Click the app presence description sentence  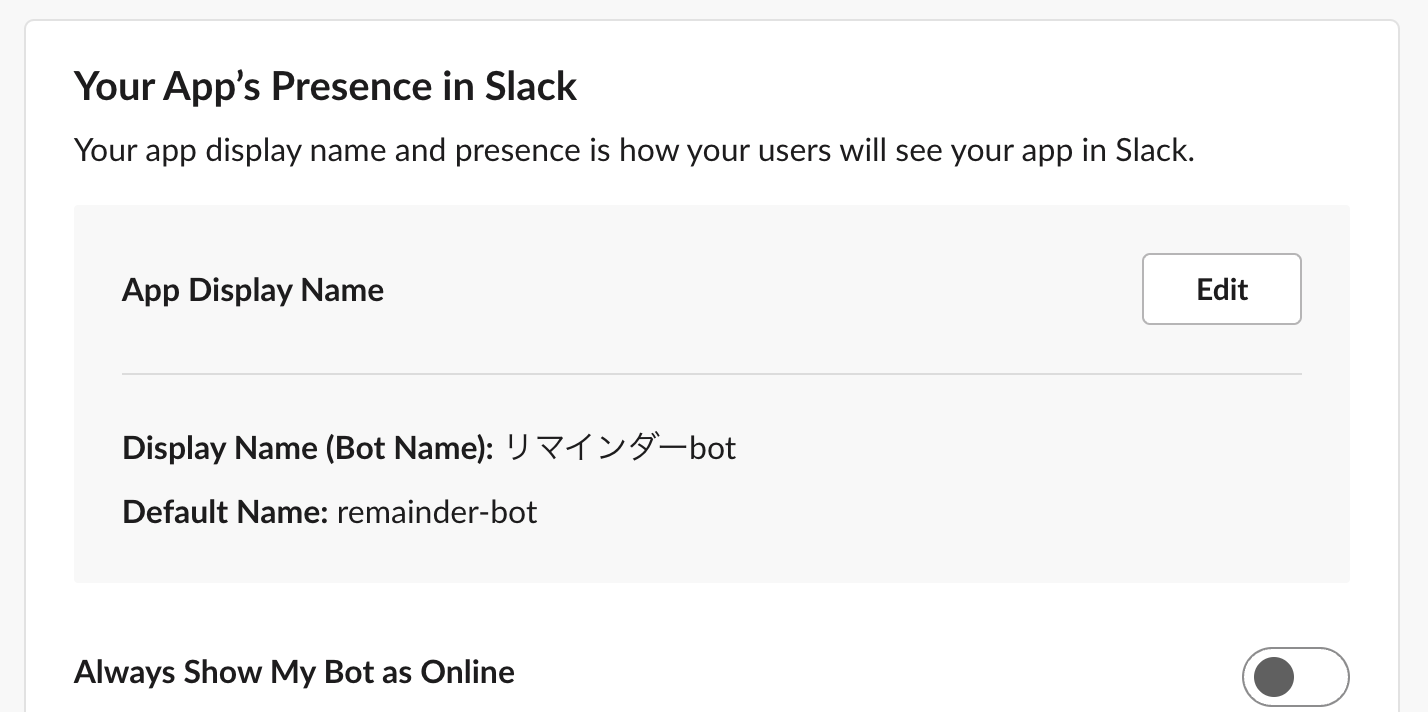[634, 152]
